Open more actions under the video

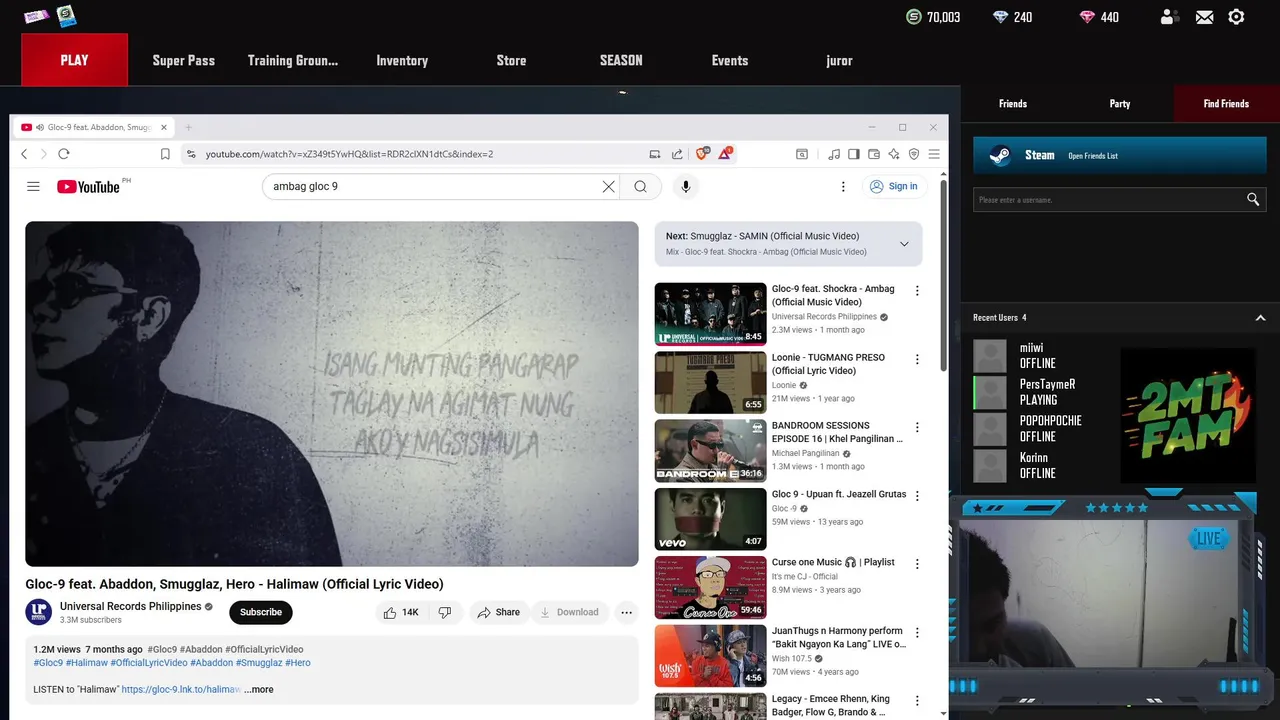point(626,612)
